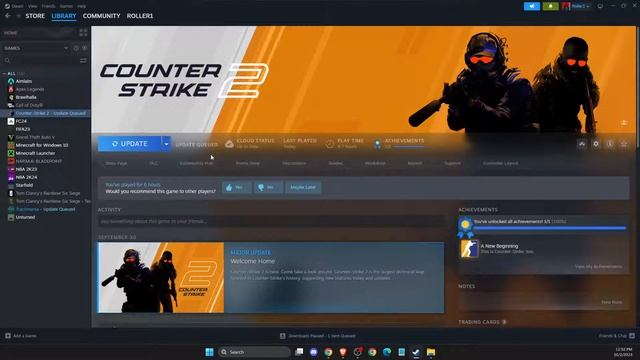Viewport: 640px width, 360px height.
Task: Select Unturned in the game list
Action: pos(25,217)
